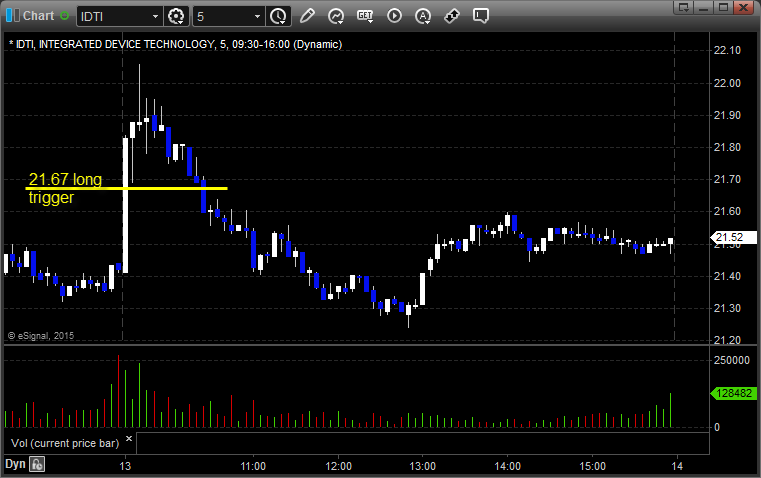Open the symbol settings gear icon
The width and height of the screenshot is (761, 478).
tap(177, 16)
